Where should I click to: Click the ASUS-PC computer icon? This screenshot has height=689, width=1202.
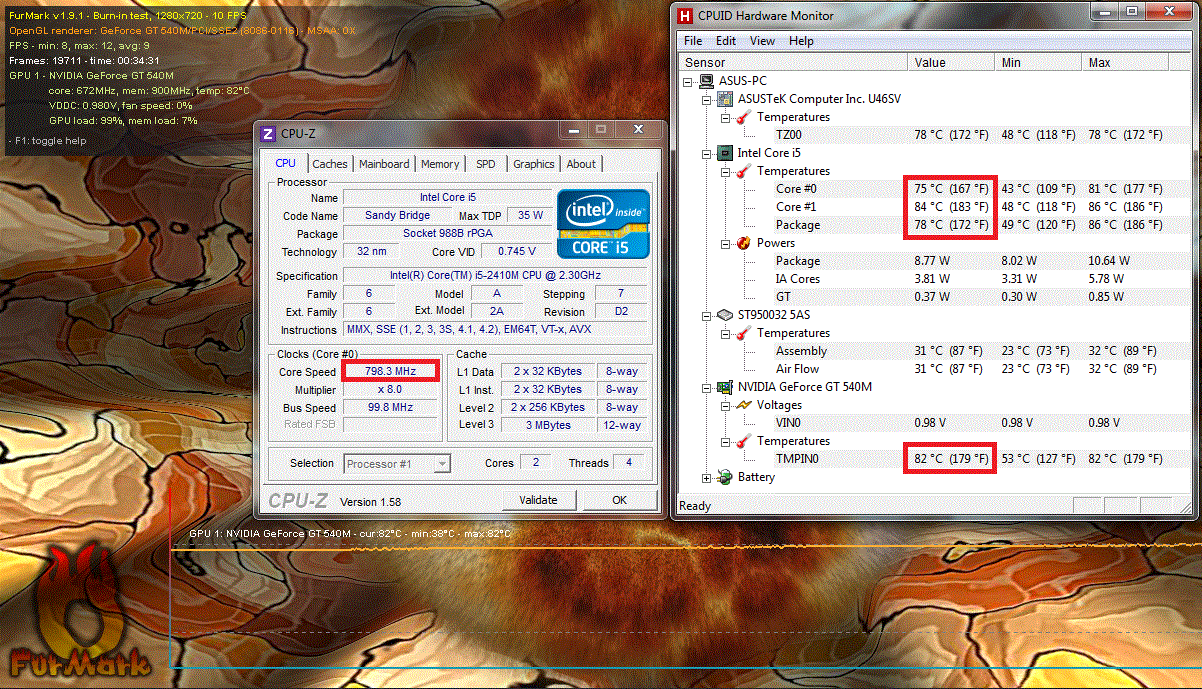[707, 81]
